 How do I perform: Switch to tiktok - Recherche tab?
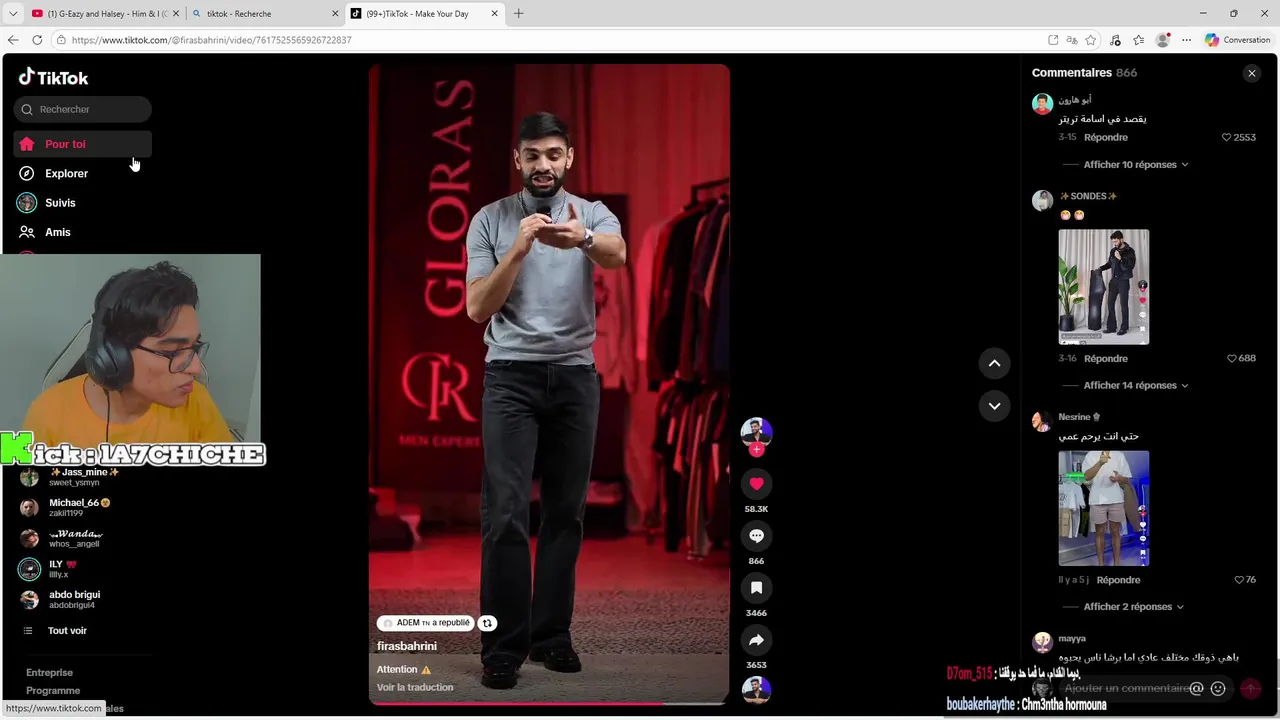click(264, 14)
